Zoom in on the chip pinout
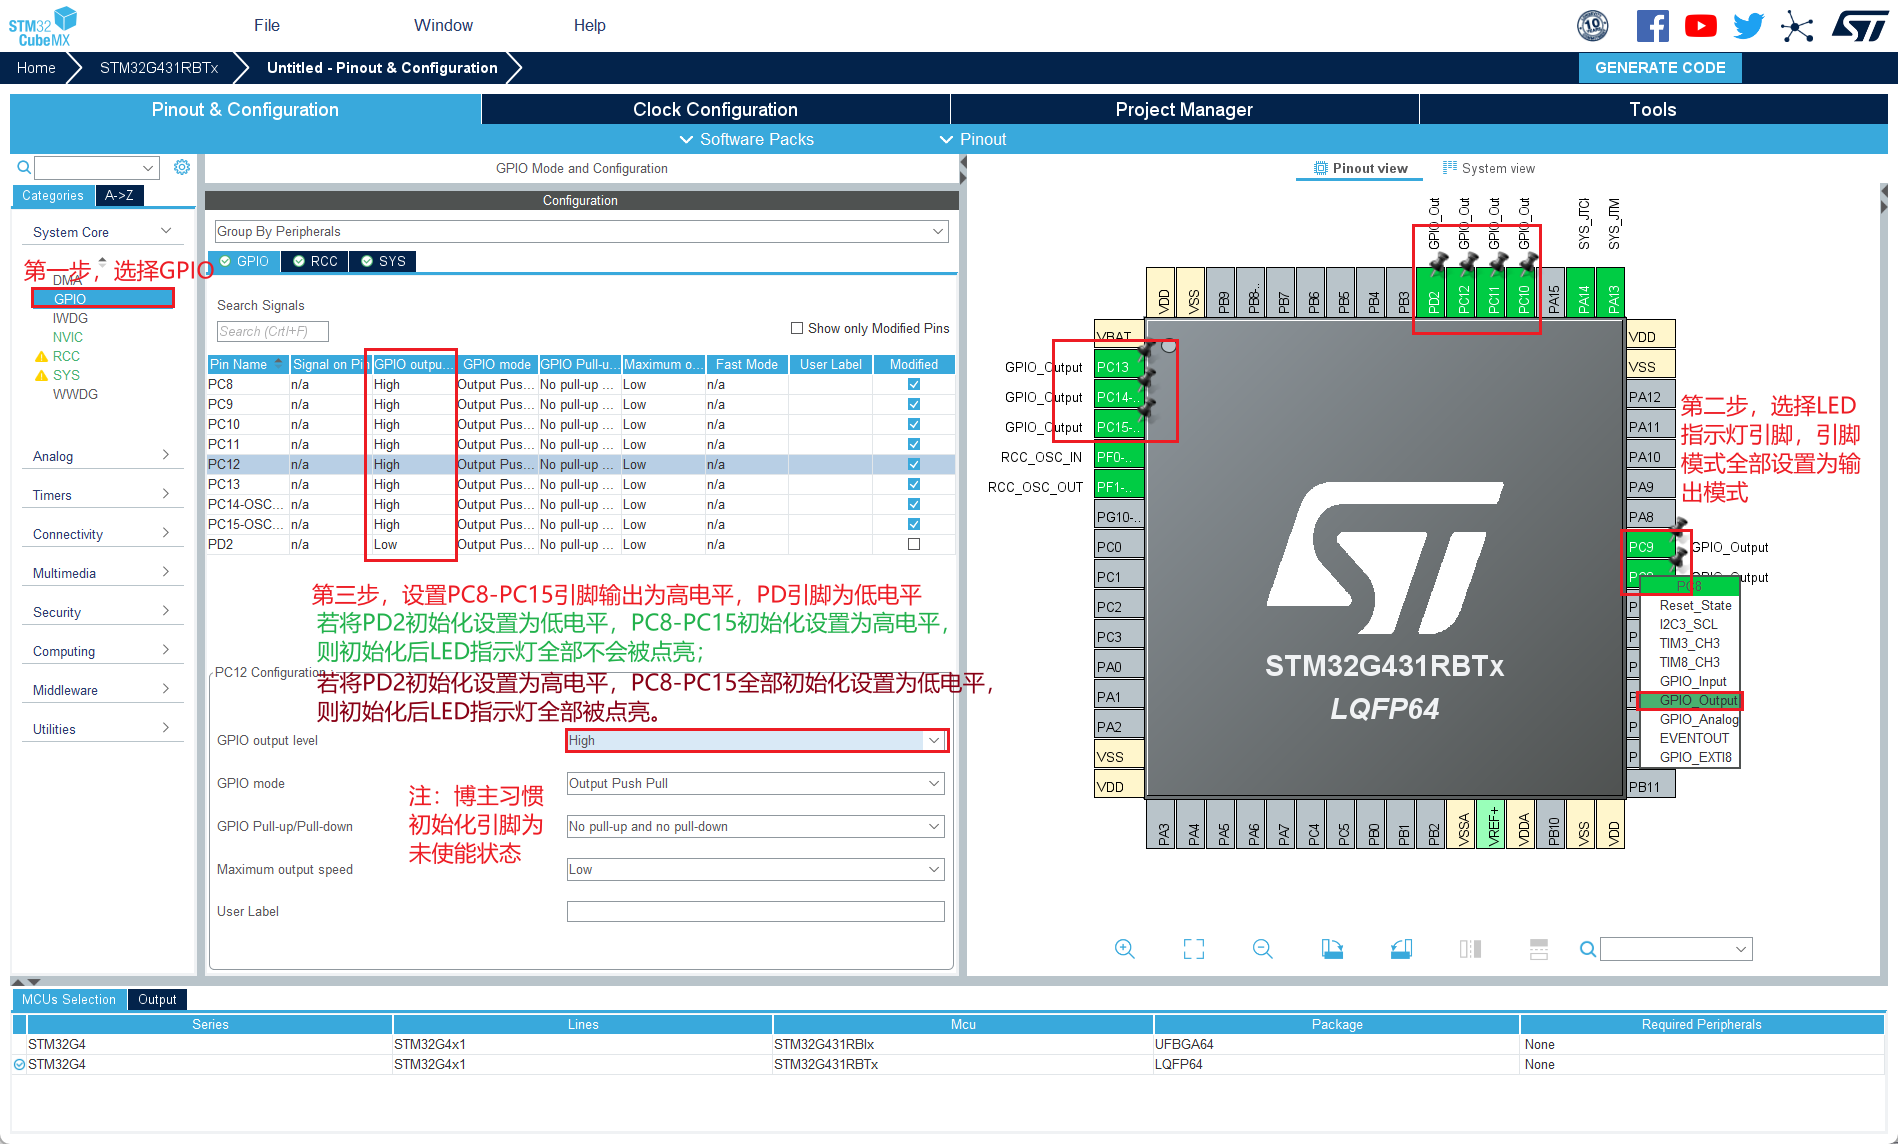Image resolution: width=1898 pixels, height=1144 pixels. tap(1125, 949)
